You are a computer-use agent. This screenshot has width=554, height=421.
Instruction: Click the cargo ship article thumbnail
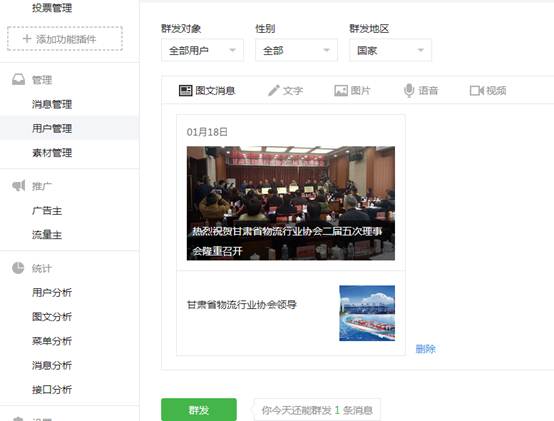pyautogui.click(x=367, y=313)
